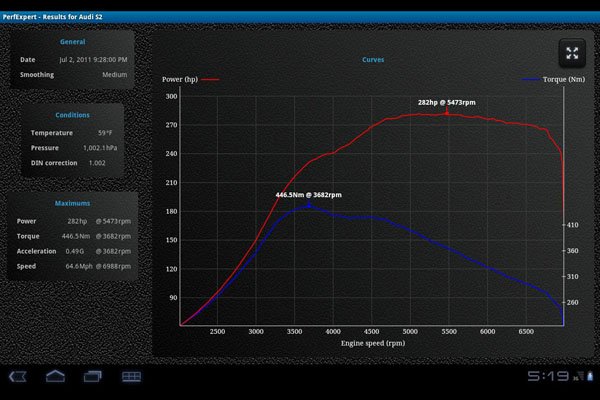Click the '300' tick on power axis
Viewport: 600px width, 400px height.
171,96
